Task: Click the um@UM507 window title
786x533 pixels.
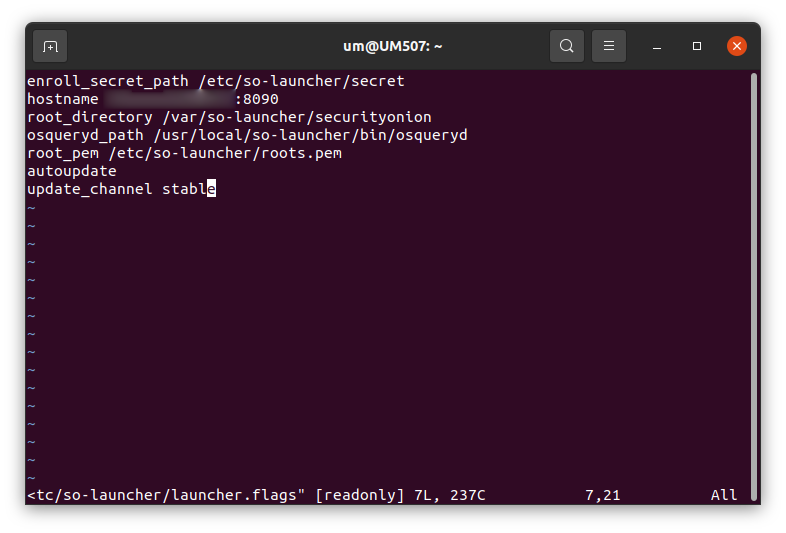Action: pos(392,46)
